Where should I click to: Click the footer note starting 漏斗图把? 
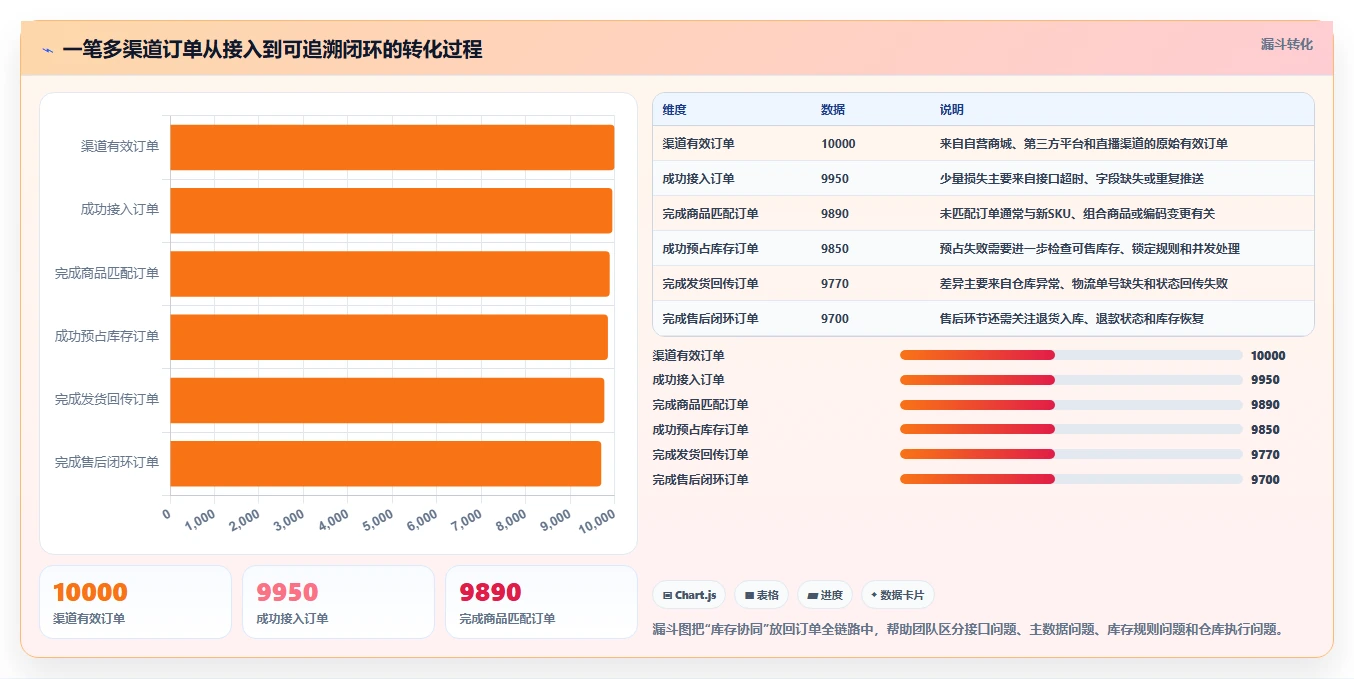(967, 630)
